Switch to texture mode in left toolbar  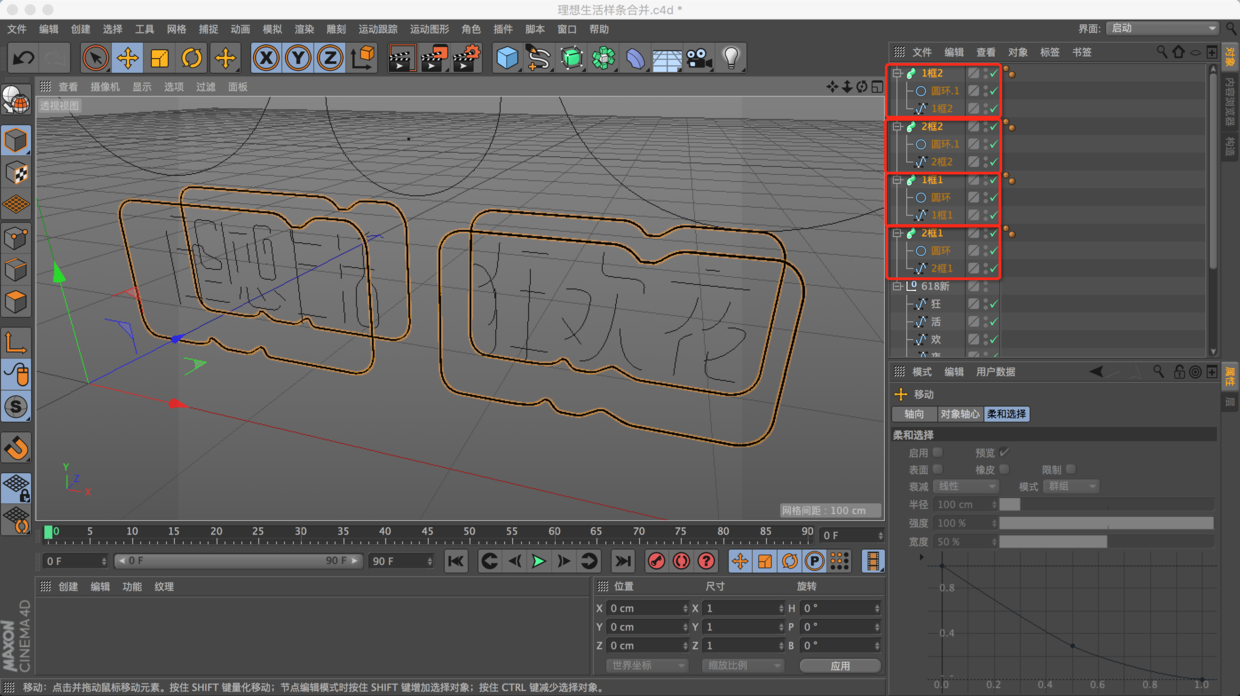coord(16,173)
